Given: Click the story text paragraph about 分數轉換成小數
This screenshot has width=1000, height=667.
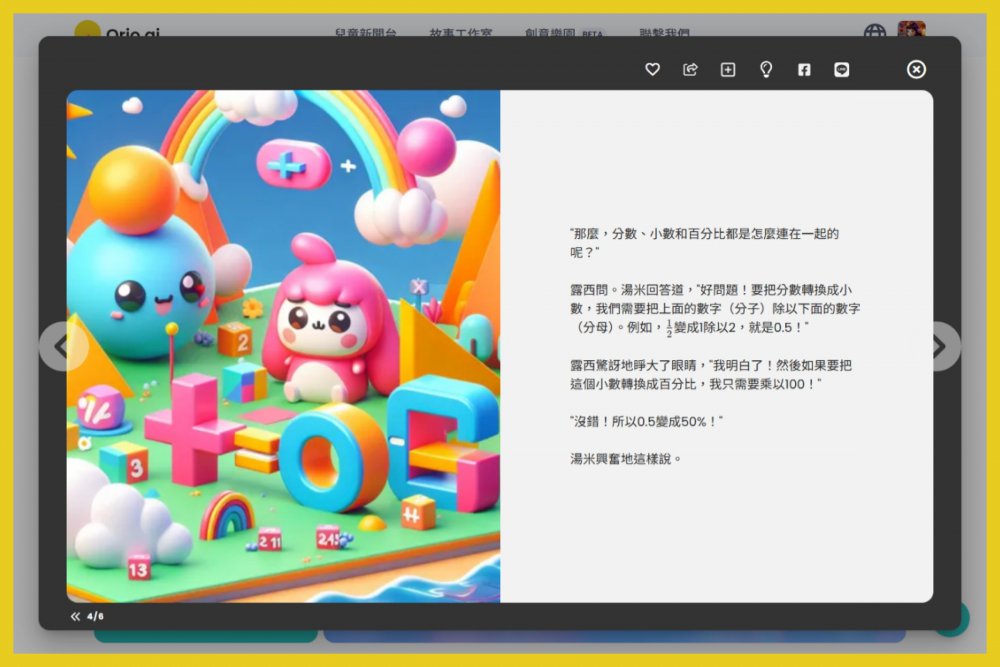Looking at the screenshot, I should coord(715,308).
